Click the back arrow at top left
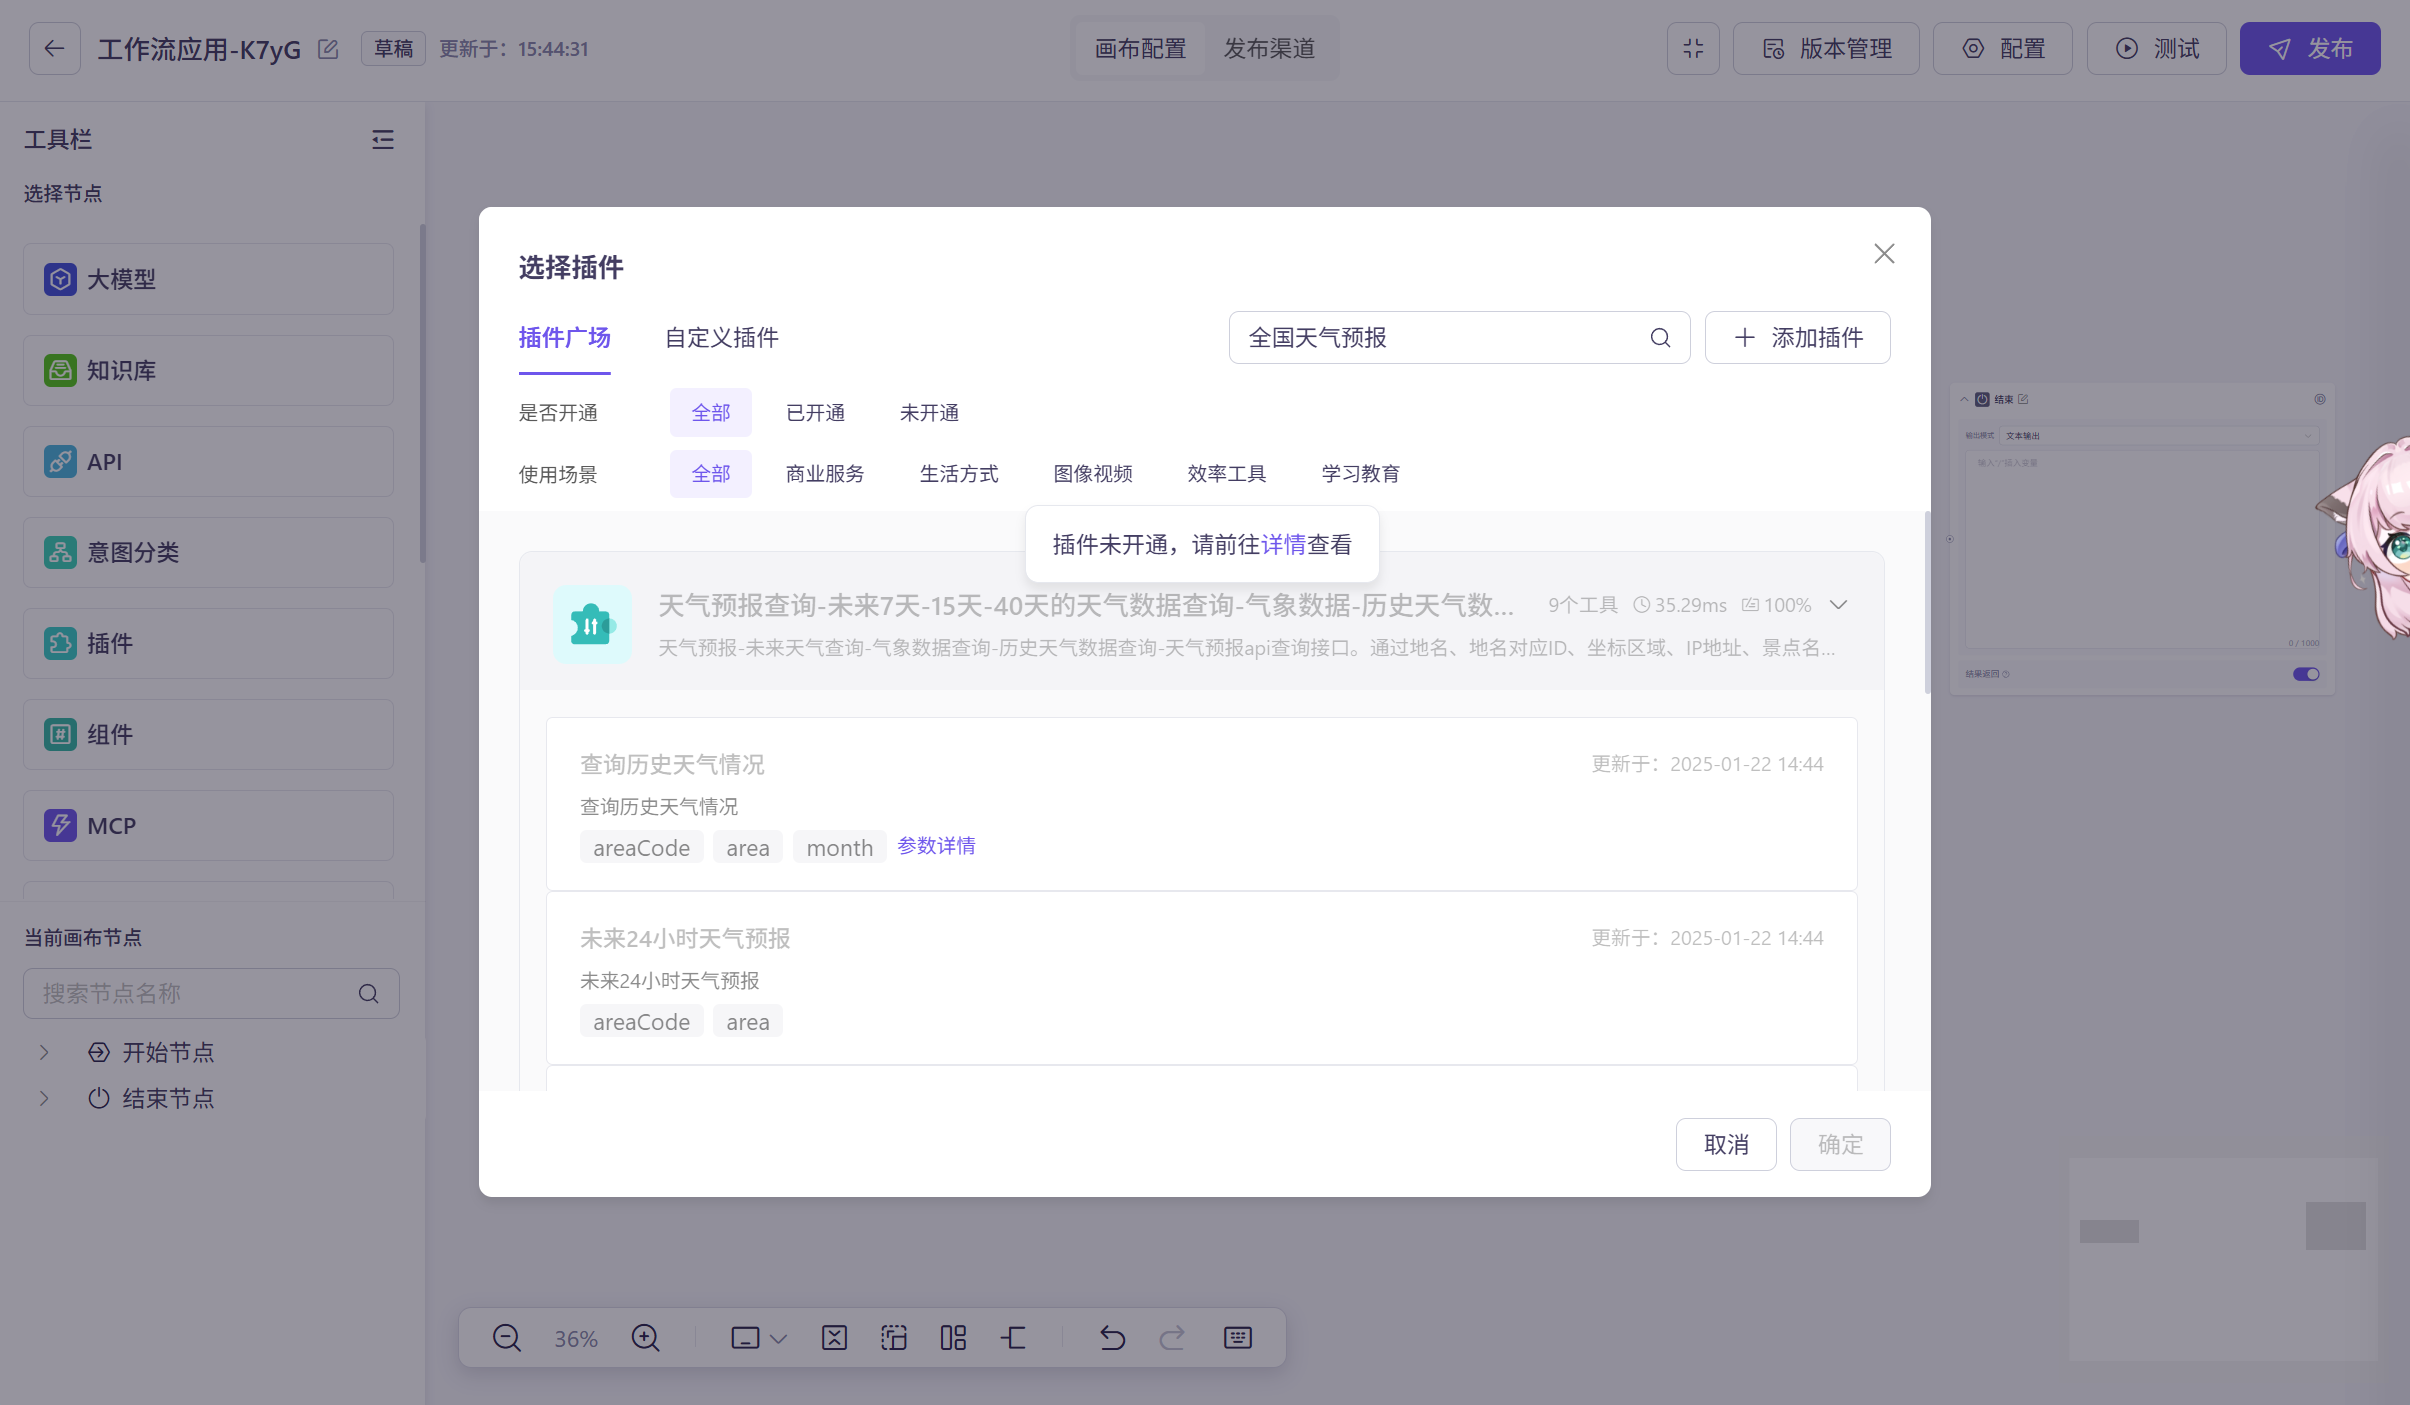The height and width of the screenshot is (1405, 2410). 54,49
